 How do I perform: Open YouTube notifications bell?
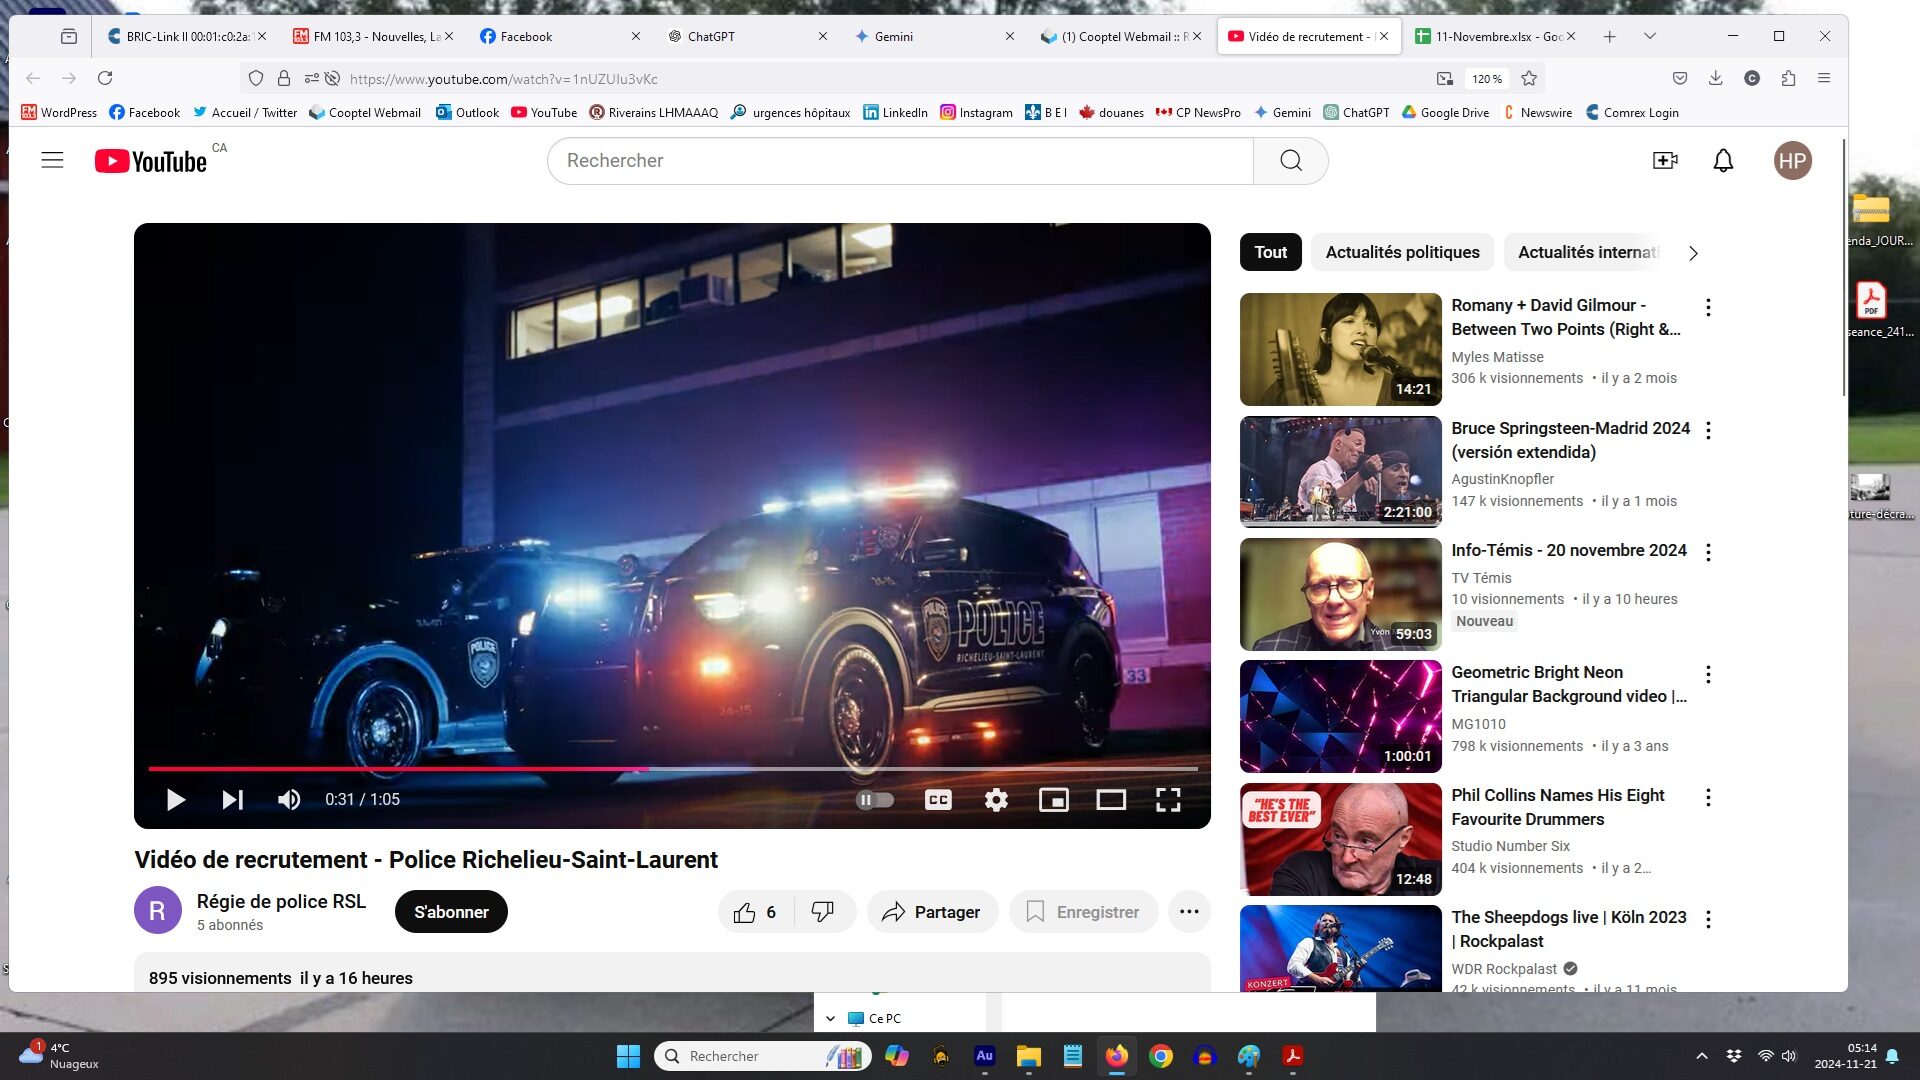pos(1723,161)
